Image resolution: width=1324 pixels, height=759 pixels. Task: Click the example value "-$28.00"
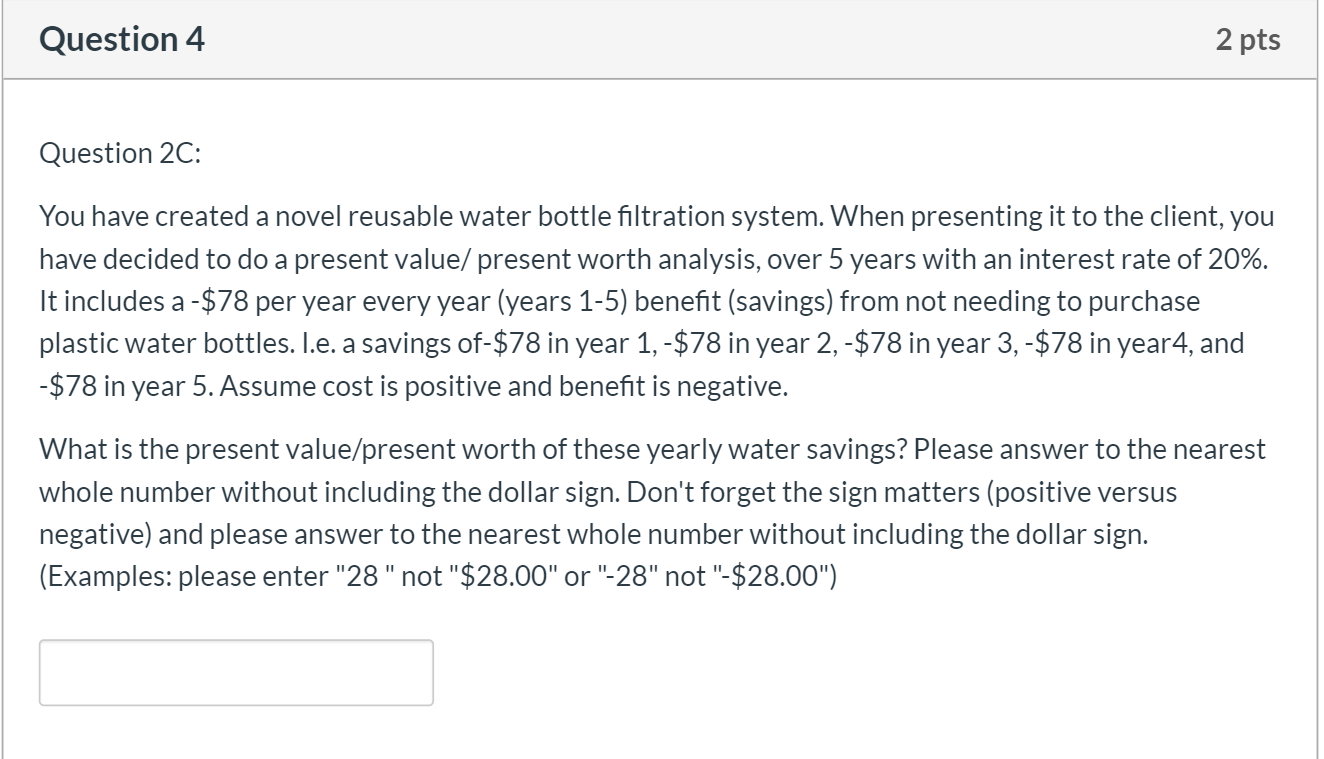tap(781, 578)
